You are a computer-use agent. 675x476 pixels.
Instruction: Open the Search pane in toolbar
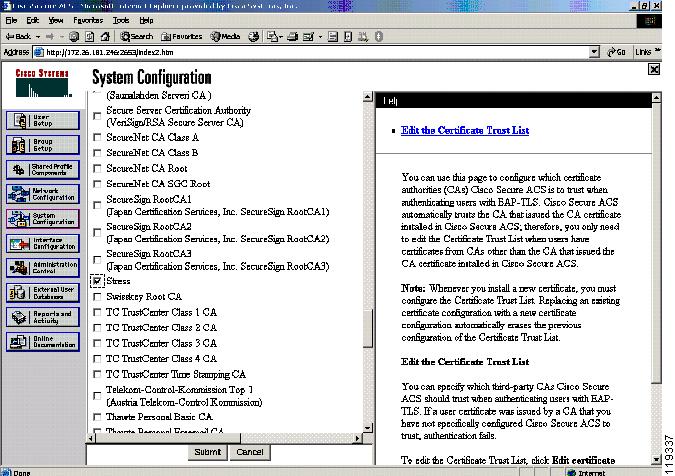[136, 37]
